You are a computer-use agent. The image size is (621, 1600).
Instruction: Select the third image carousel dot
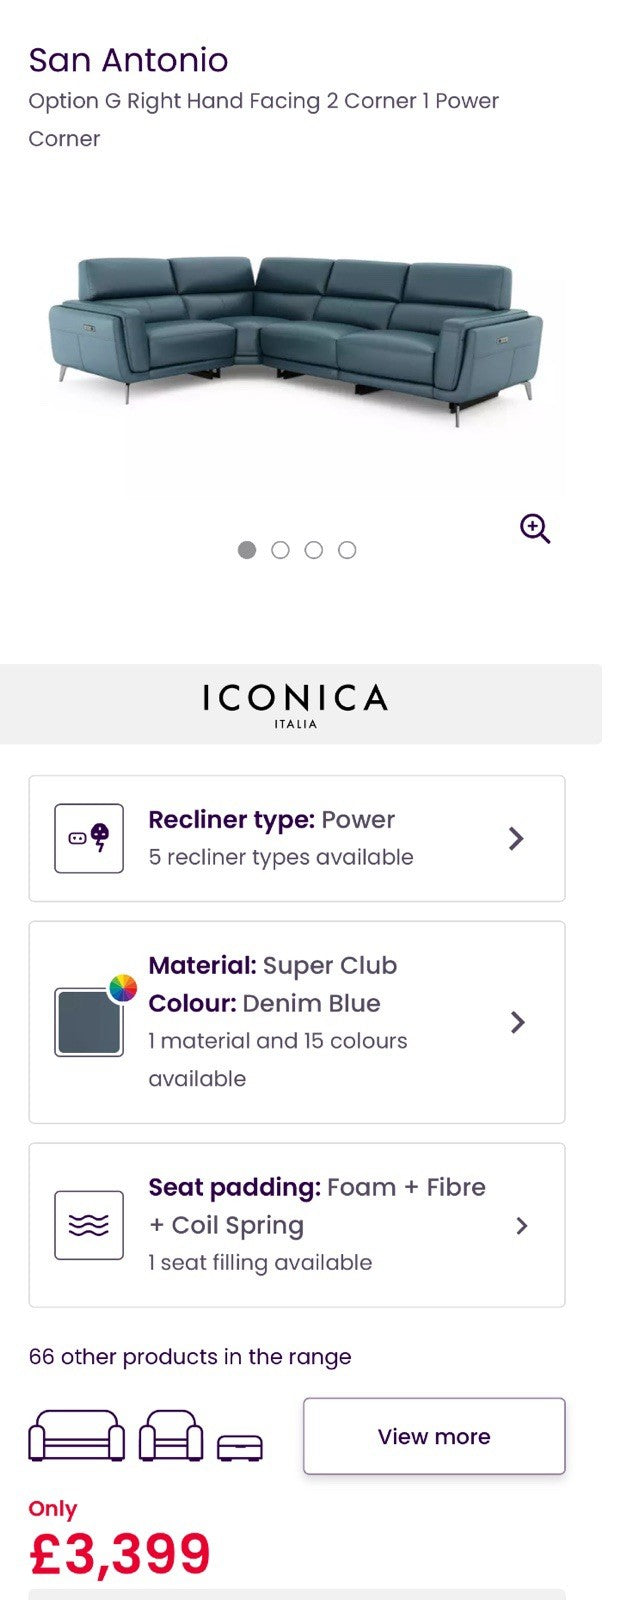[314, 550]
